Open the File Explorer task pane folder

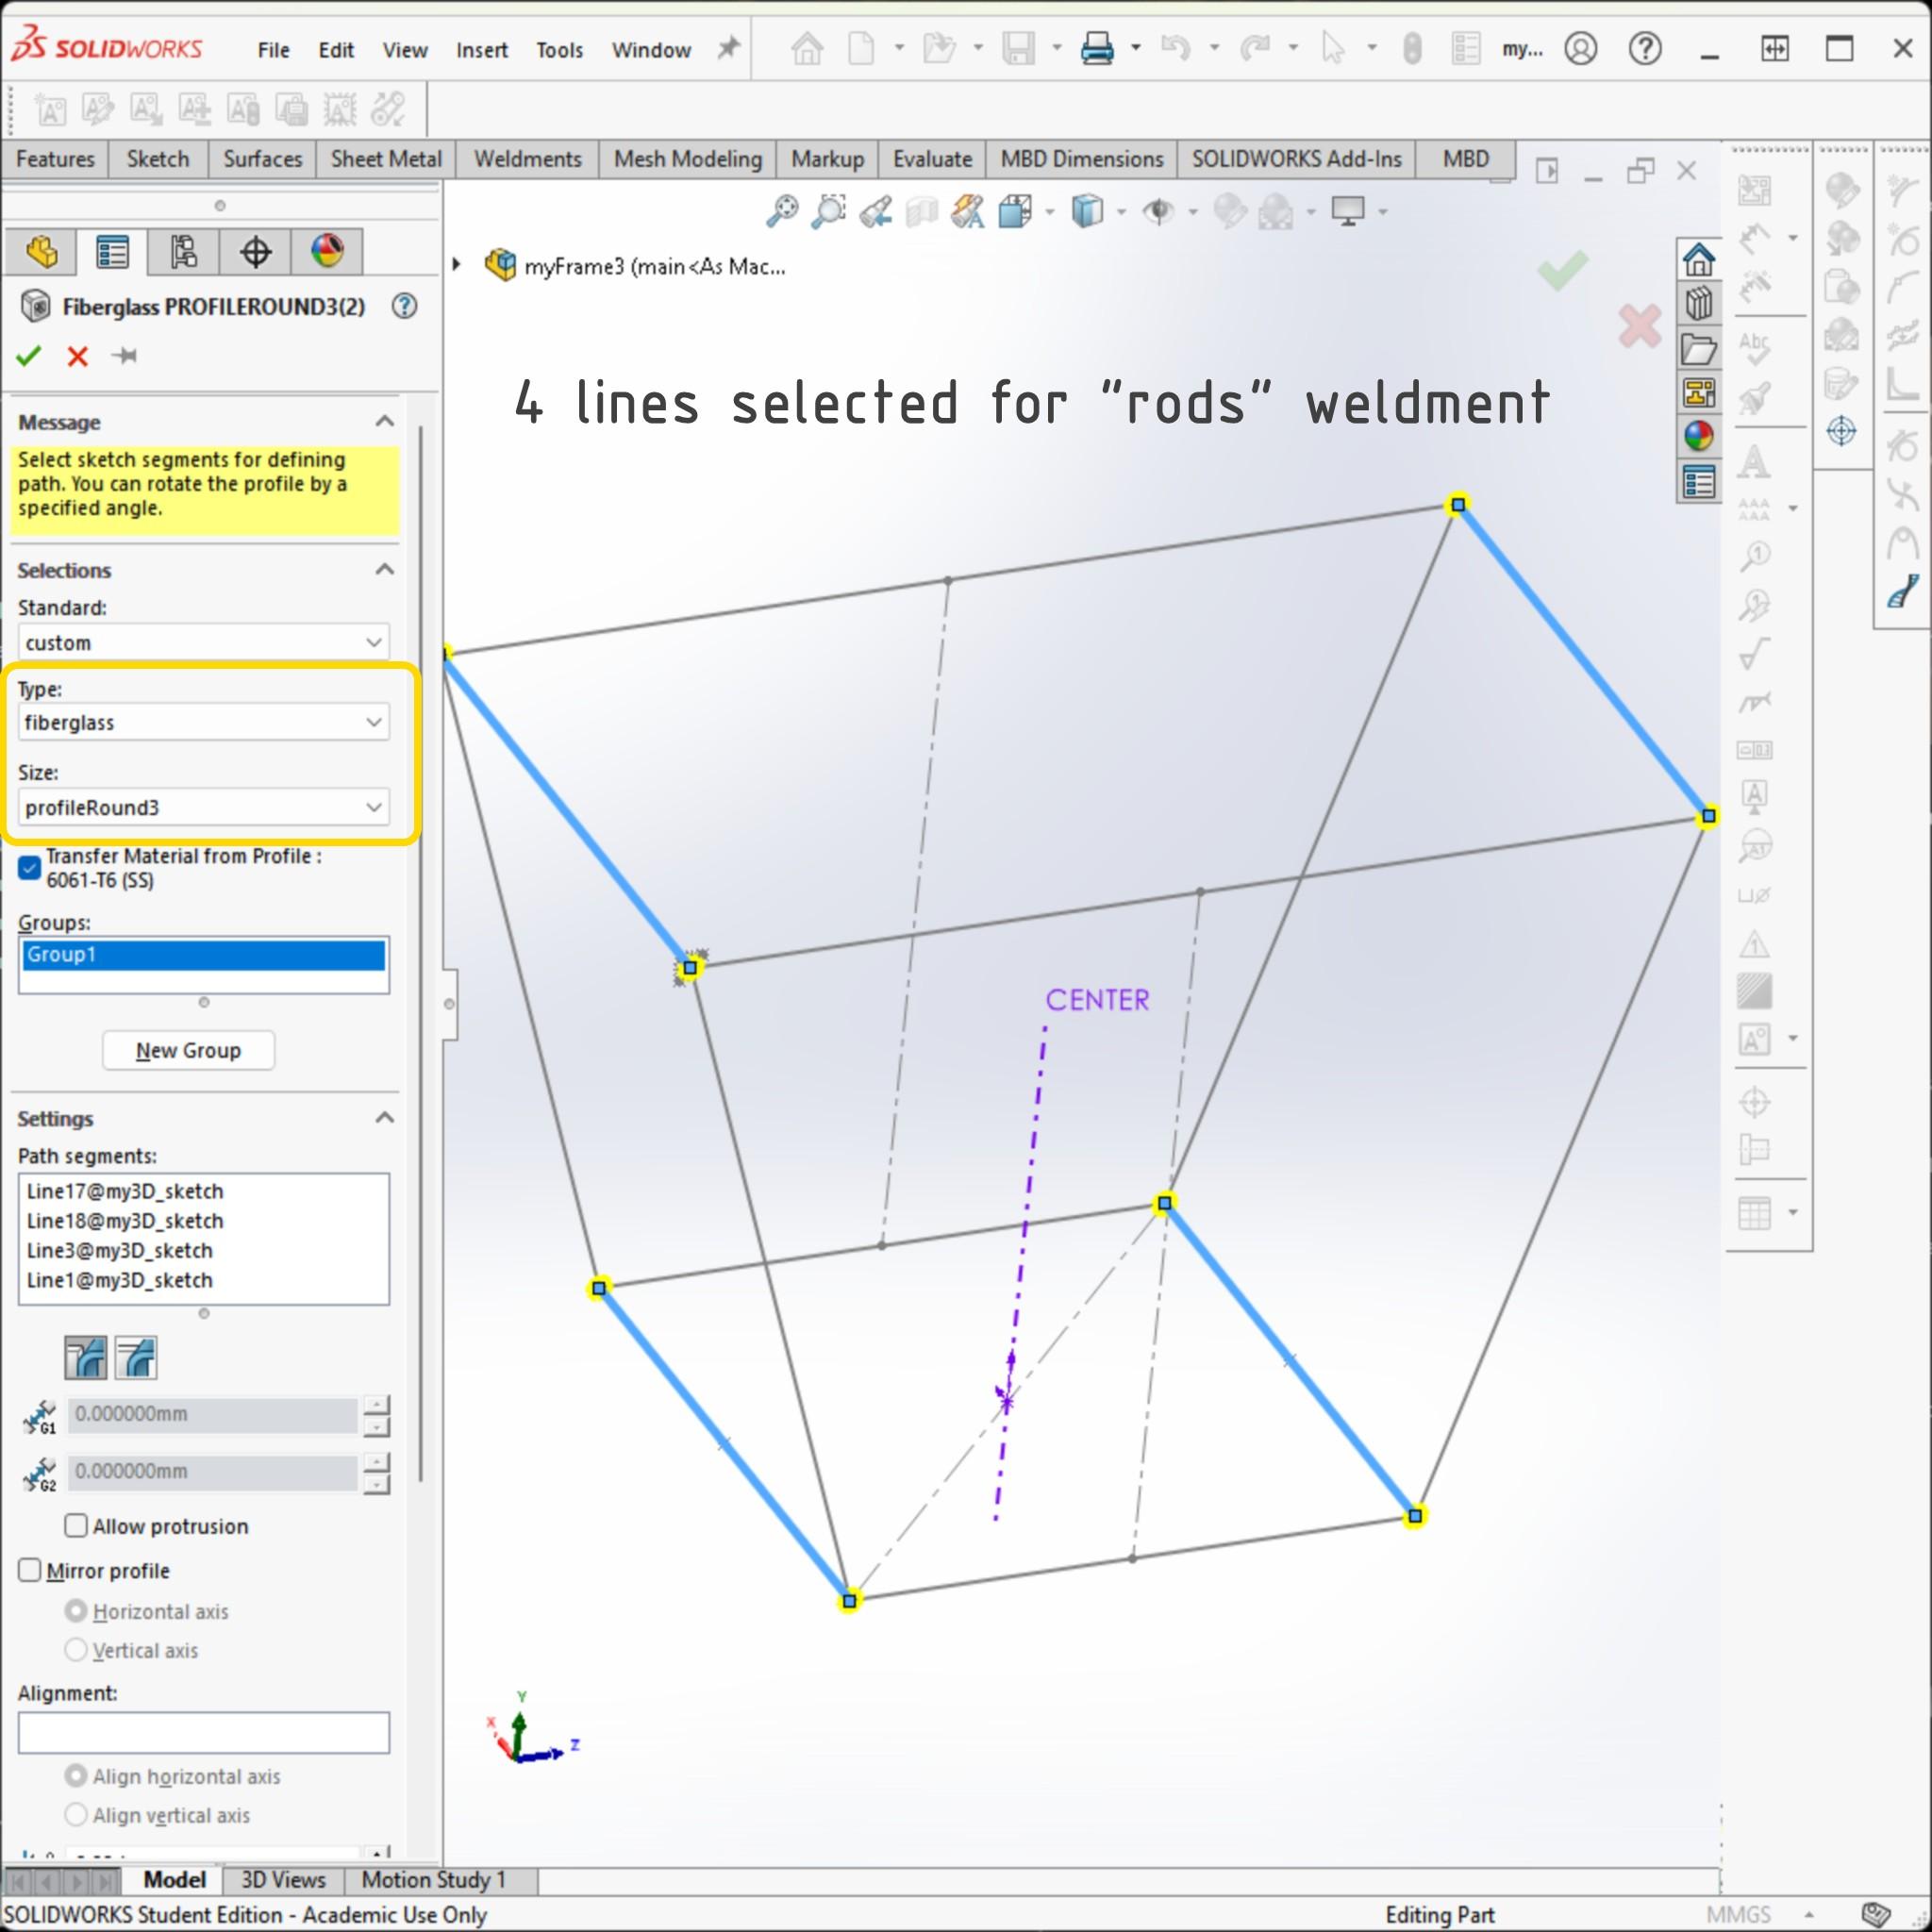click(1698, 348)
